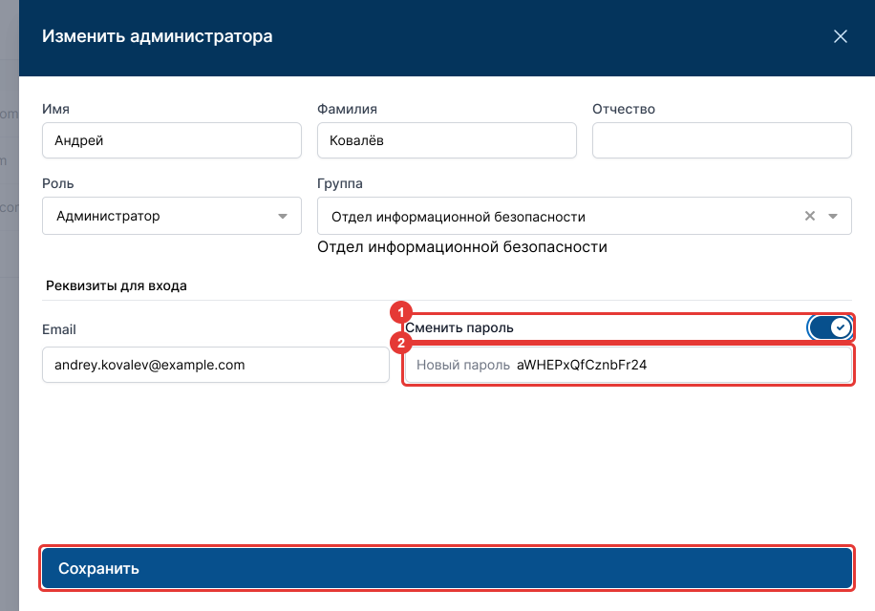Toggle the Сменить пароль switch
Image resolution: width=875 pixels, height=611 pixels.
coord(829,328)
